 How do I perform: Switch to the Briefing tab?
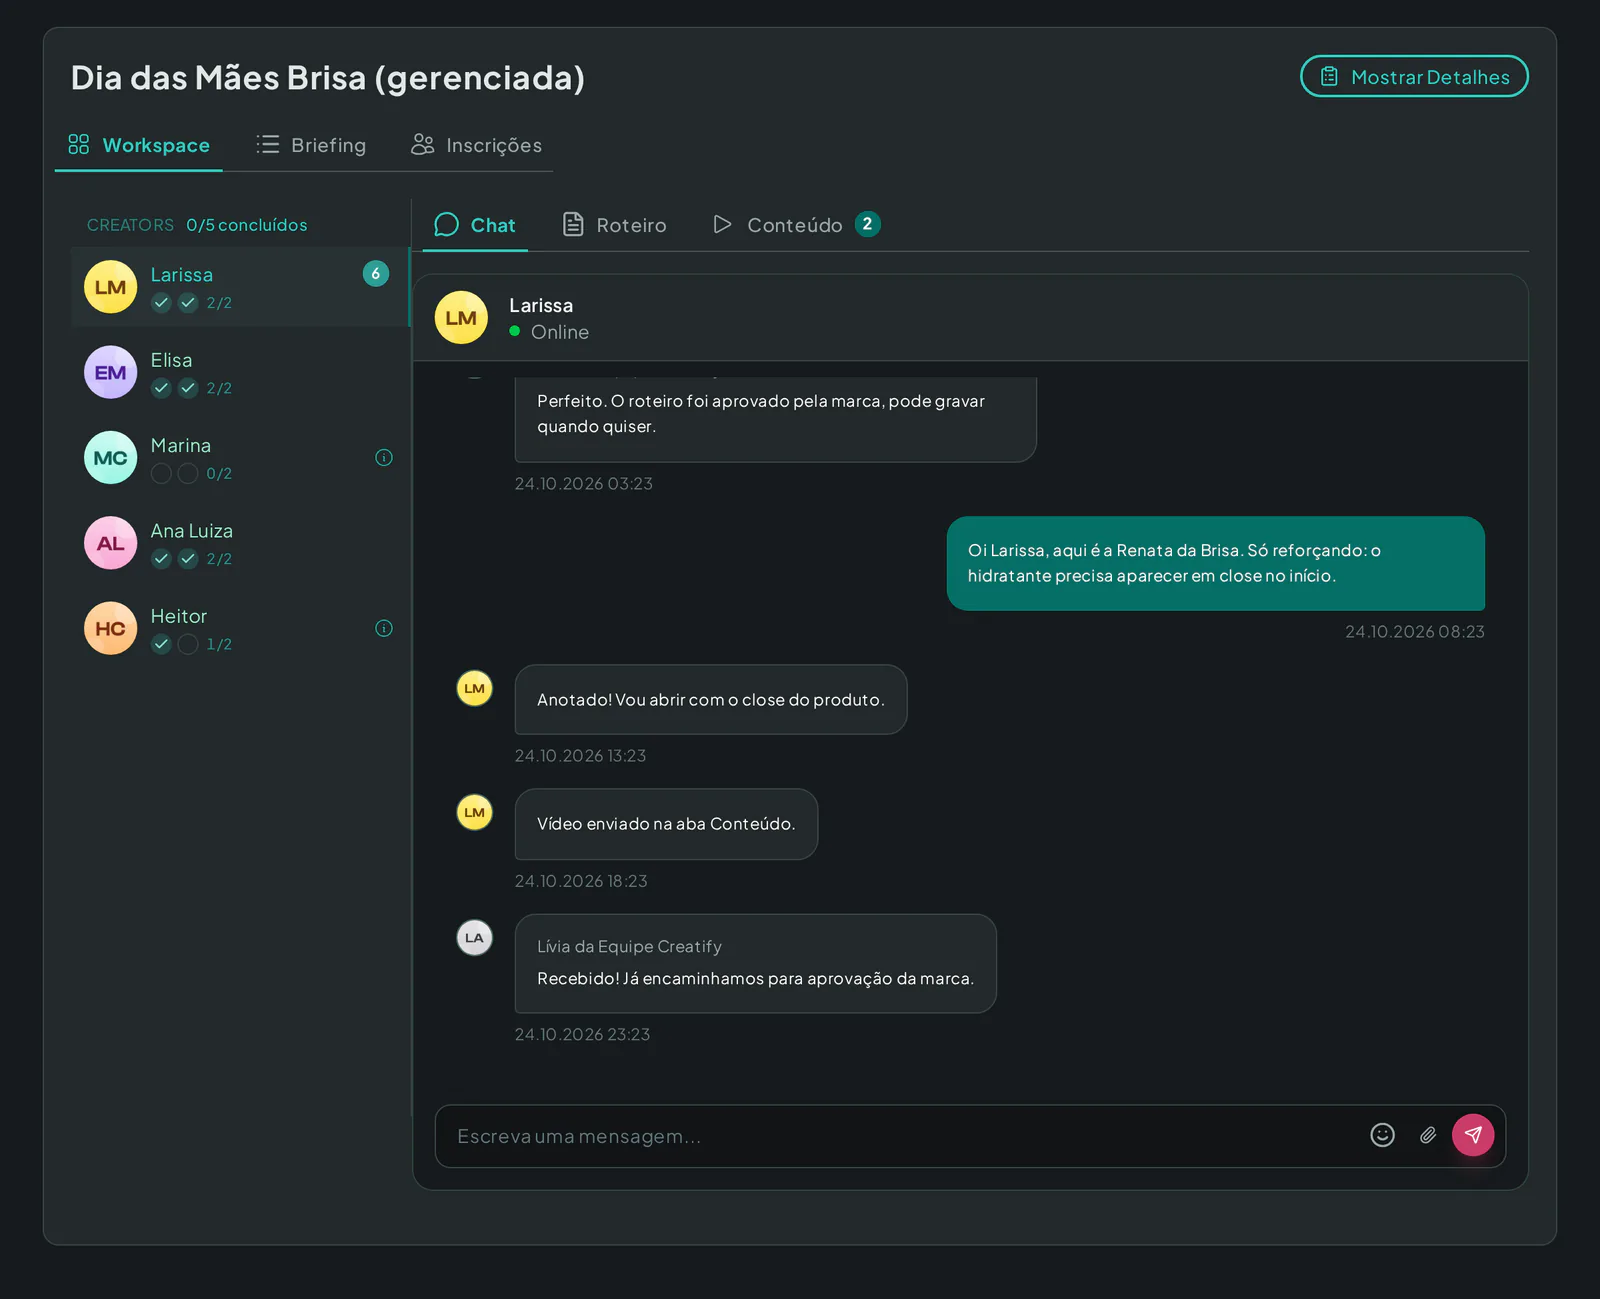[x=311, y=145]
